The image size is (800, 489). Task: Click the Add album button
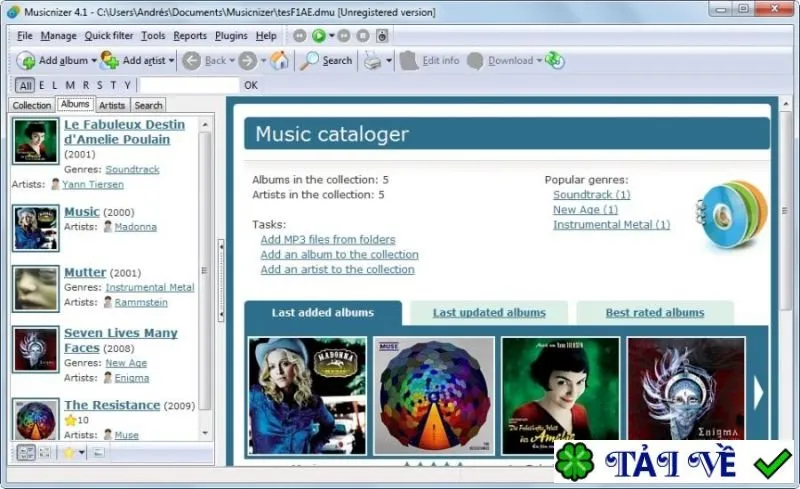[53, 60]
